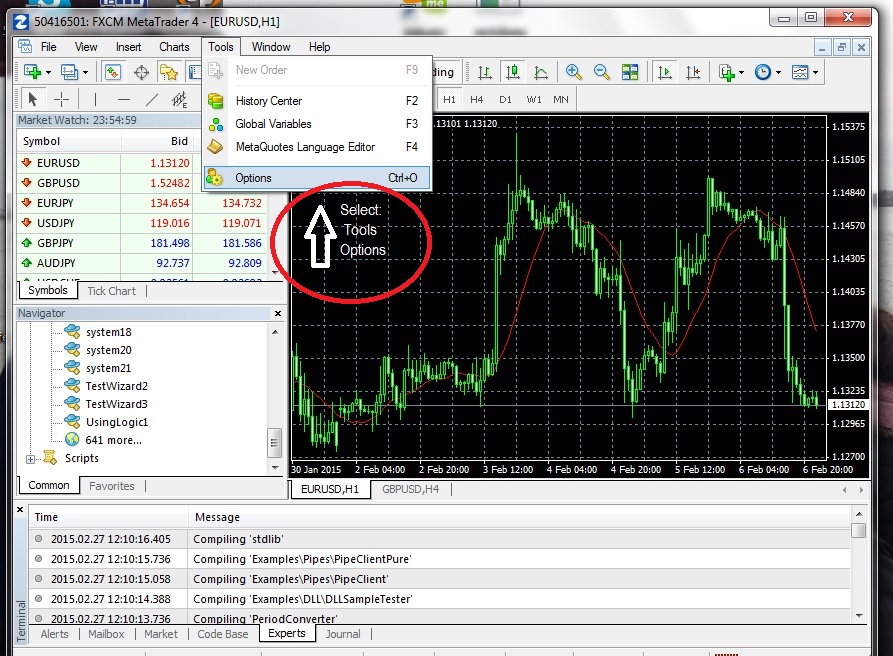
Task: Click the 641 more globe icon
Action: [72, 439]
